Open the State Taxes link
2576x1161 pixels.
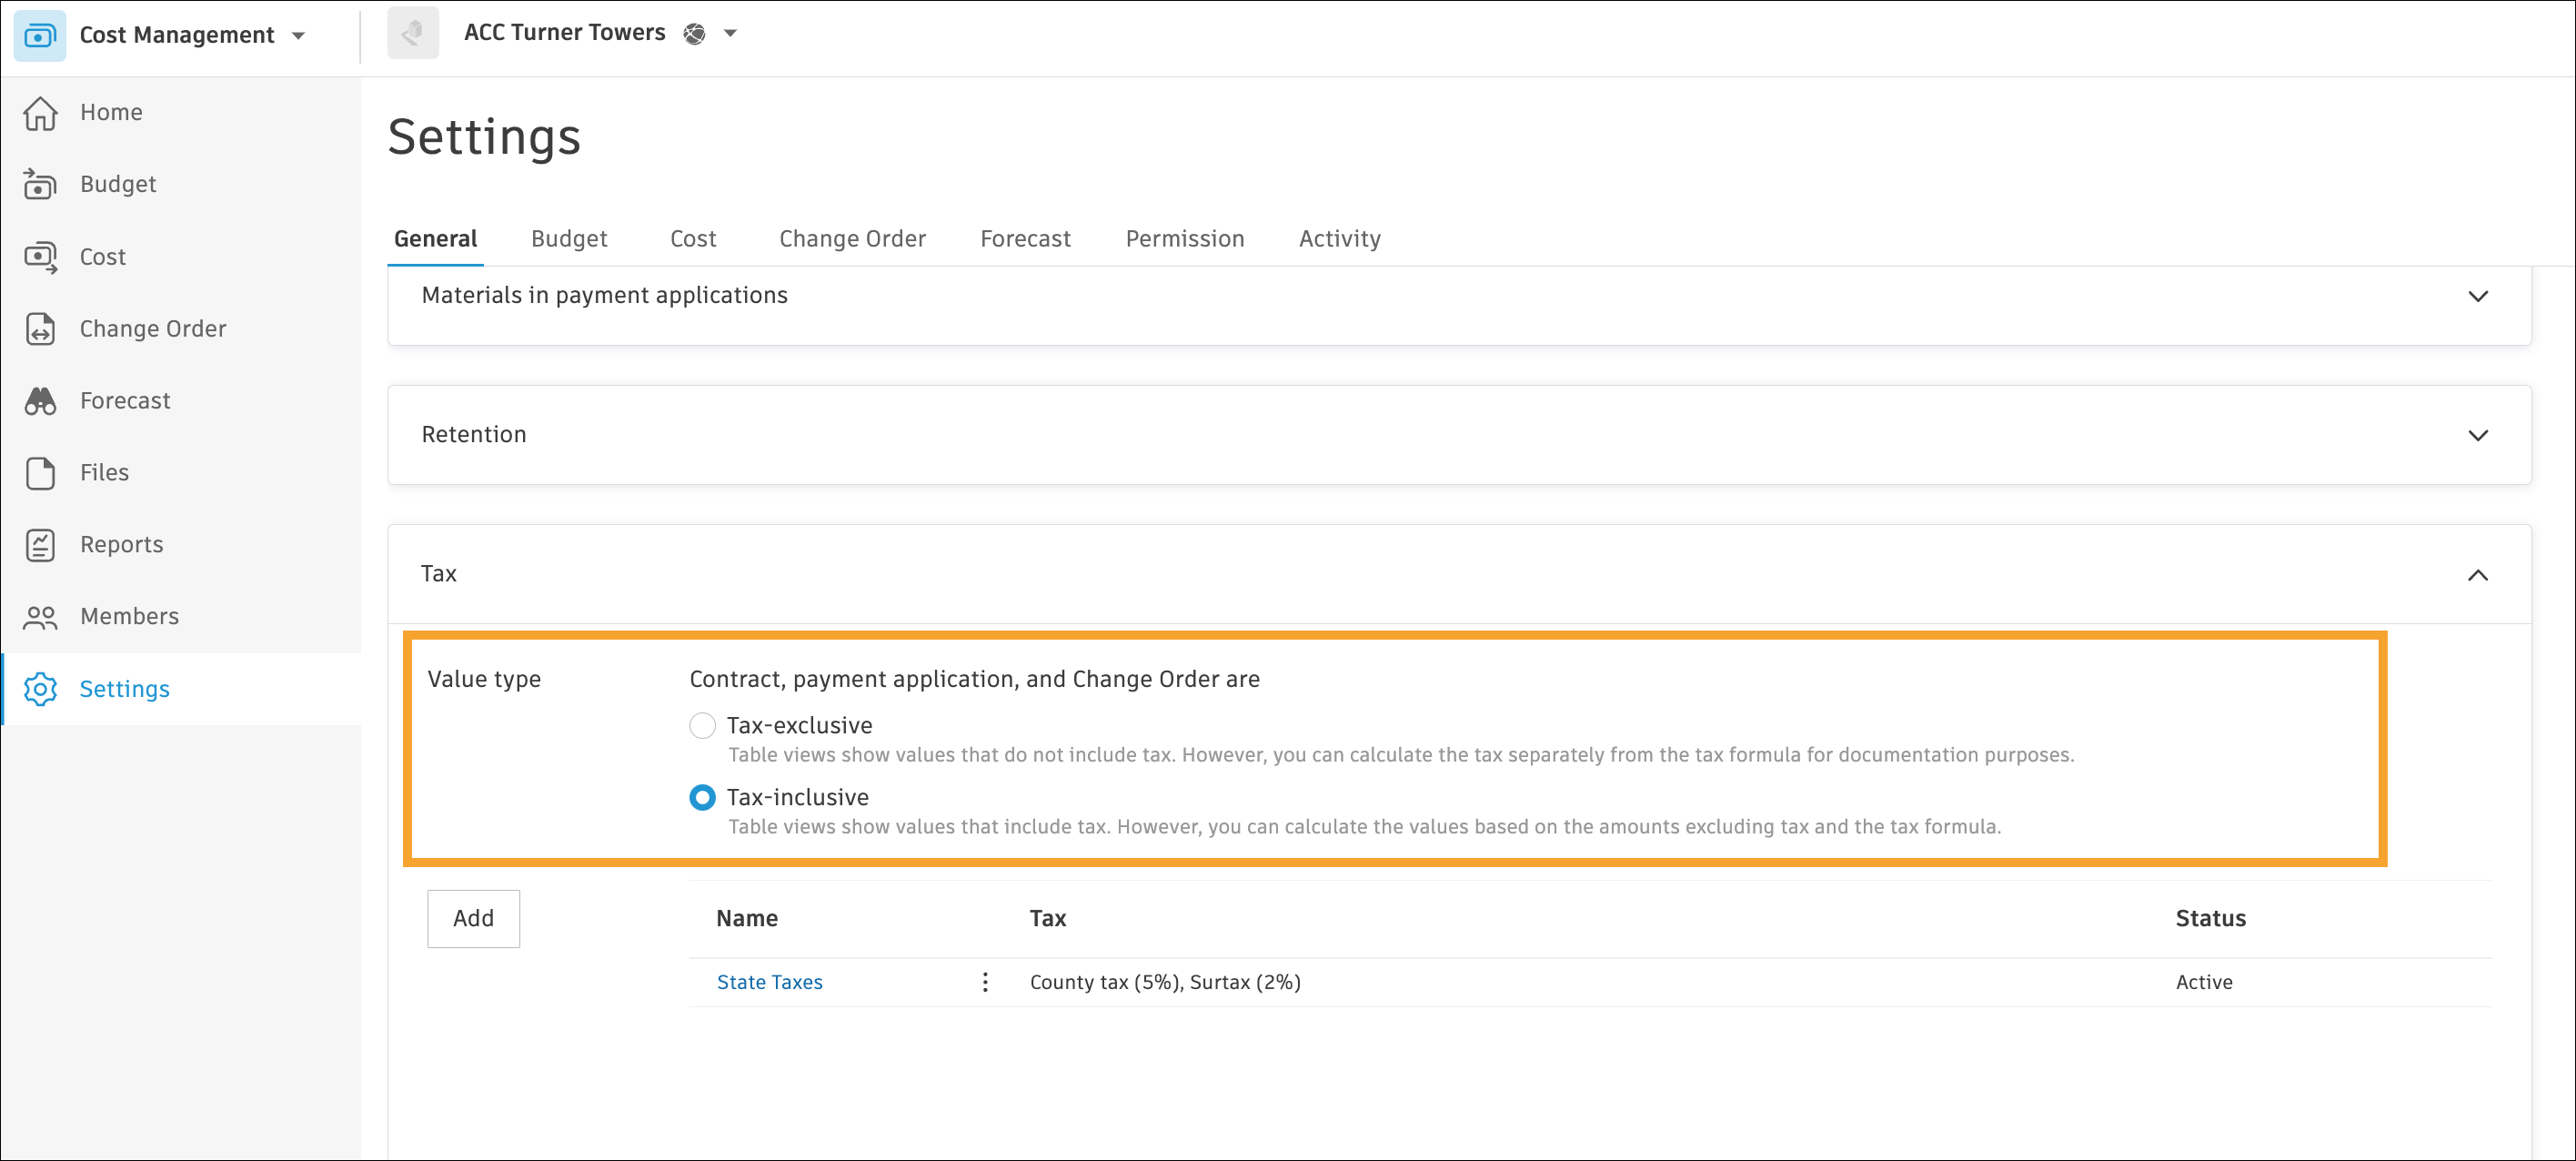coord(769,982)
